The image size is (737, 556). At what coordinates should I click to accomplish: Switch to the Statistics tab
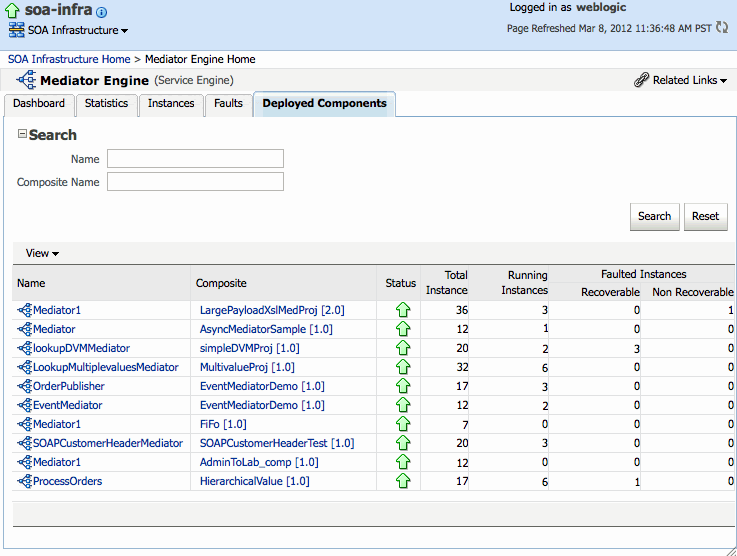click(106, 103)
